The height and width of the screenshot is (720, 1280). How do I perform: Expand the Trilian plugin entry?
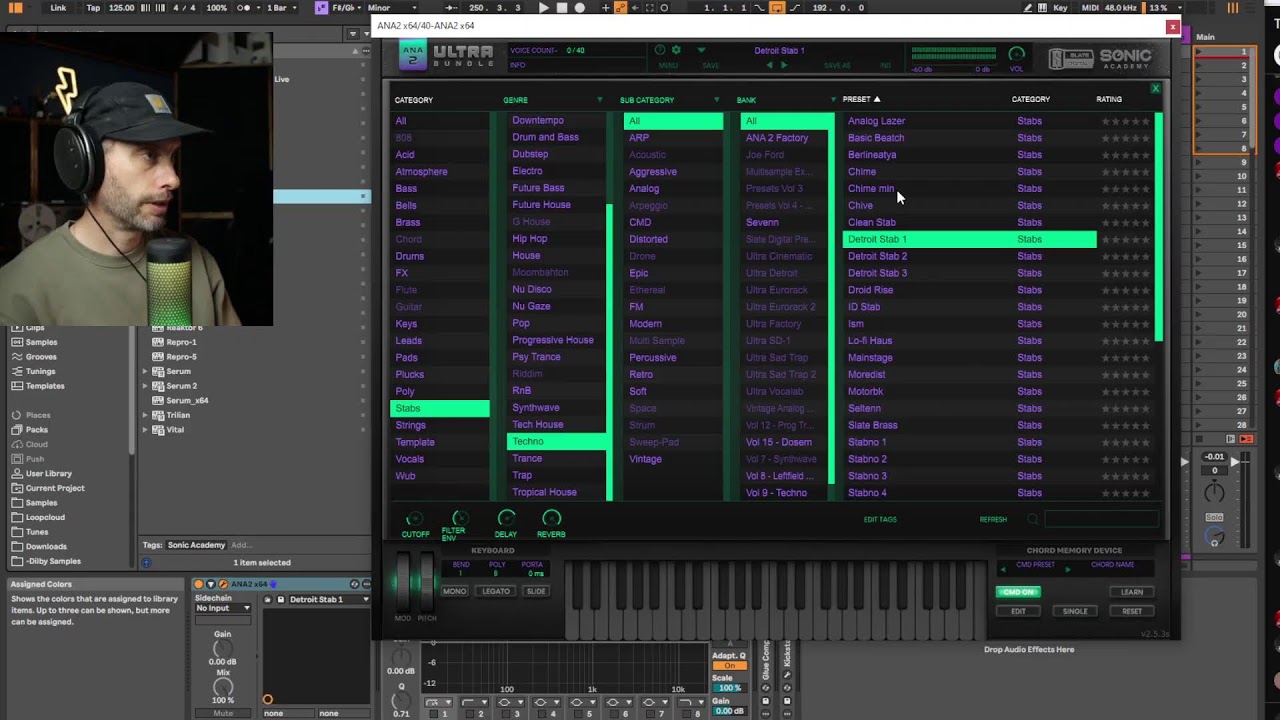(145, 415)
